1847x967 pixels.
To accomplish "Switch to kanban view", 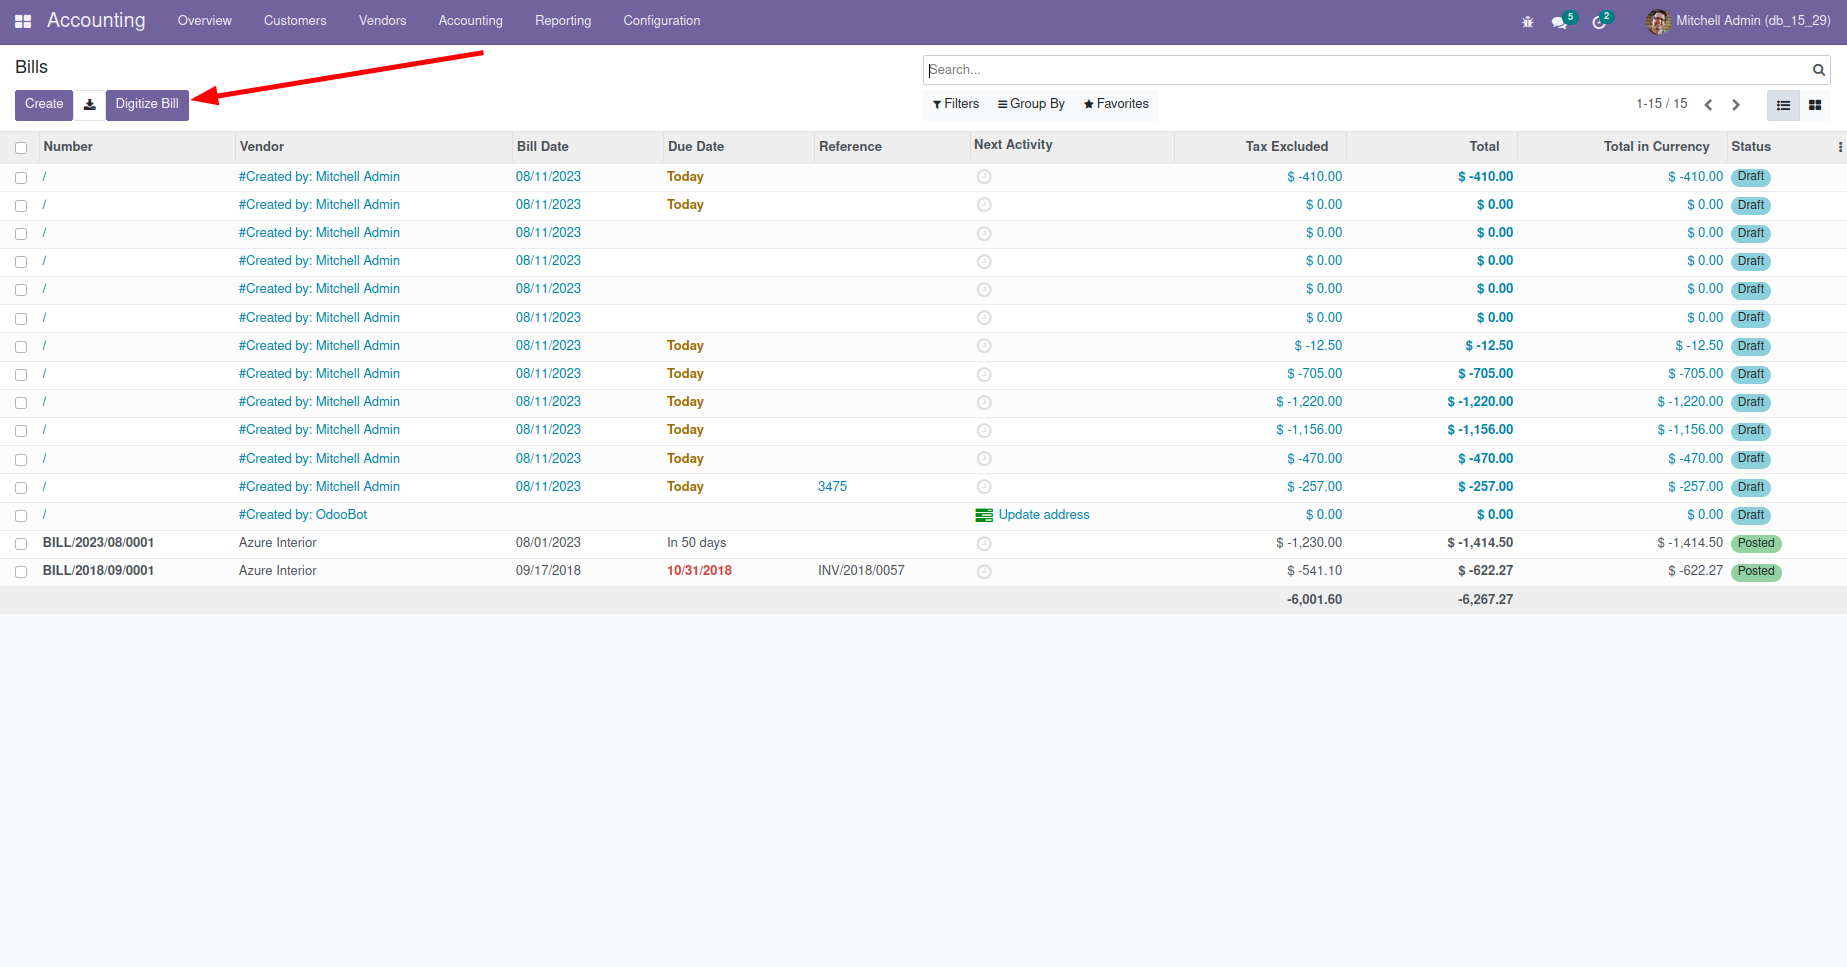I will (1815, 105).
